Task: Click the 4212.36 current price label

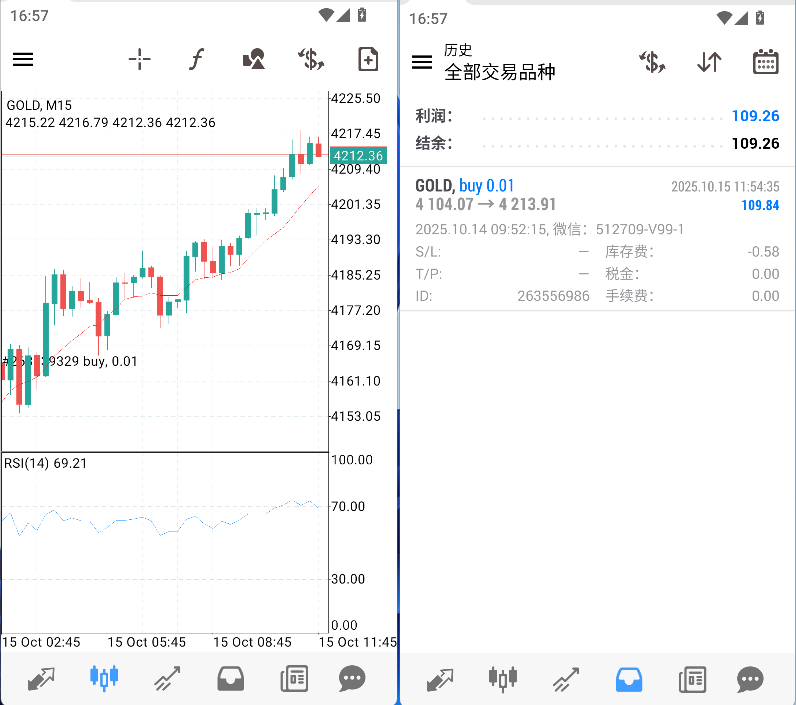Action: (357, 156)
